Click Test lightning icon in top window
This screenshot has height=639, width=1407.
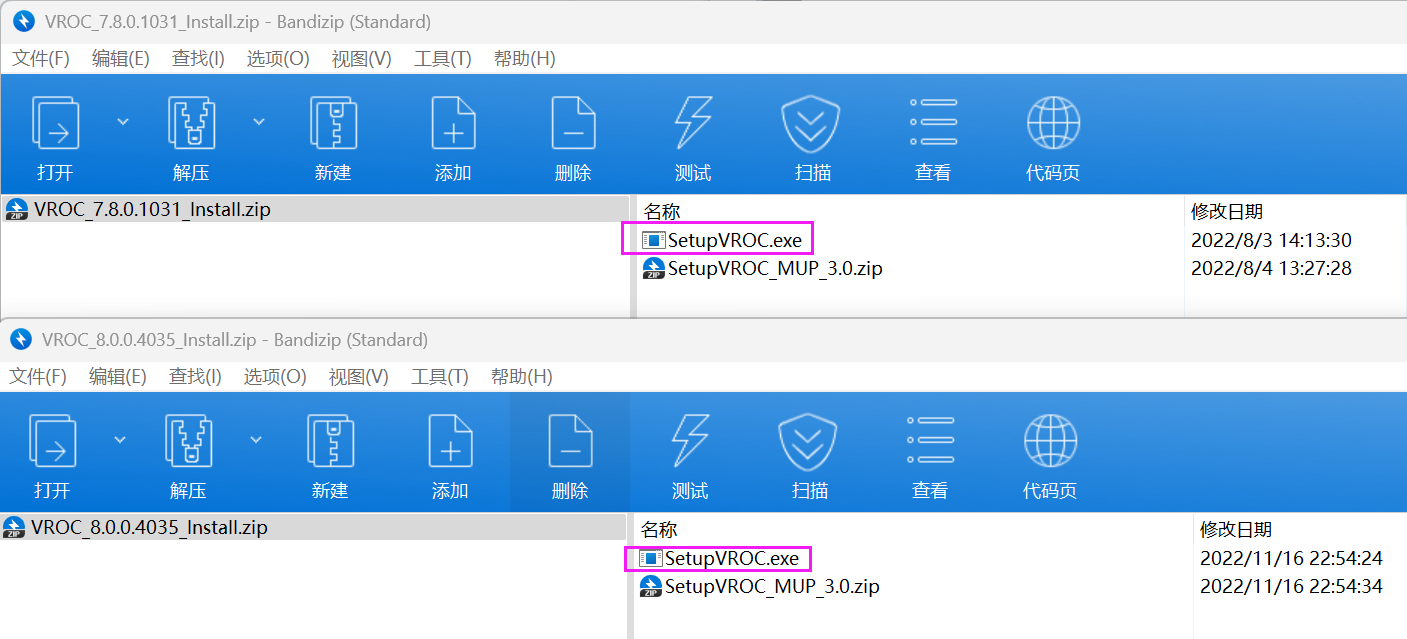[x=693, y=124]
